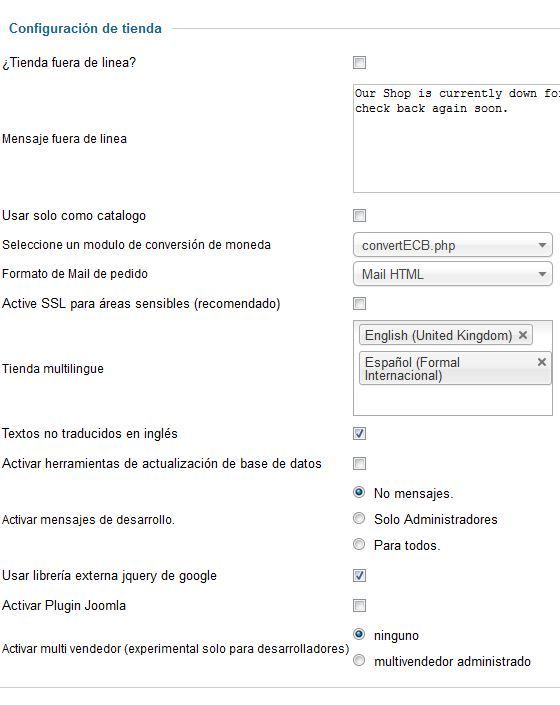This screenshot has width=560, height=705.
Task: Choose 'multivendedor administrado' radio option
Action: 359,660
